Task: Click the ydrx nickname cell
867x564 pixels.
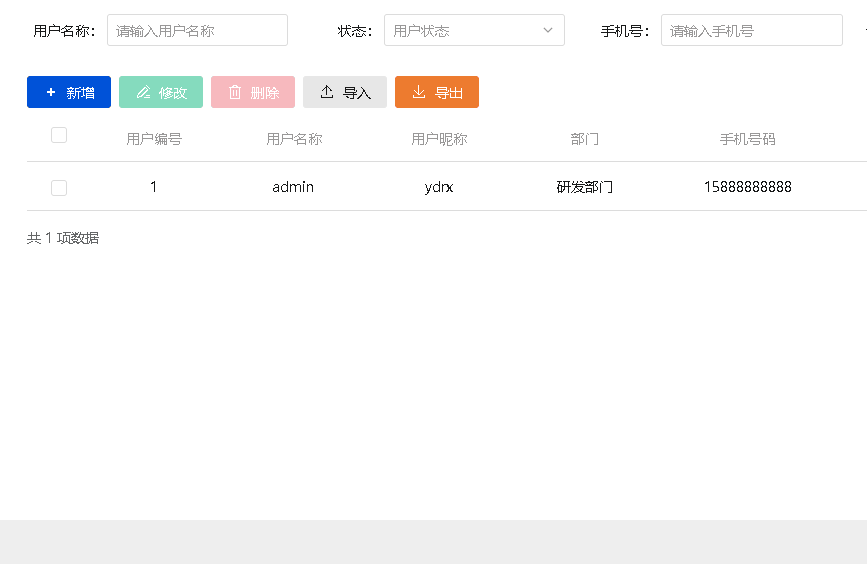Action: tap(439, 187)
